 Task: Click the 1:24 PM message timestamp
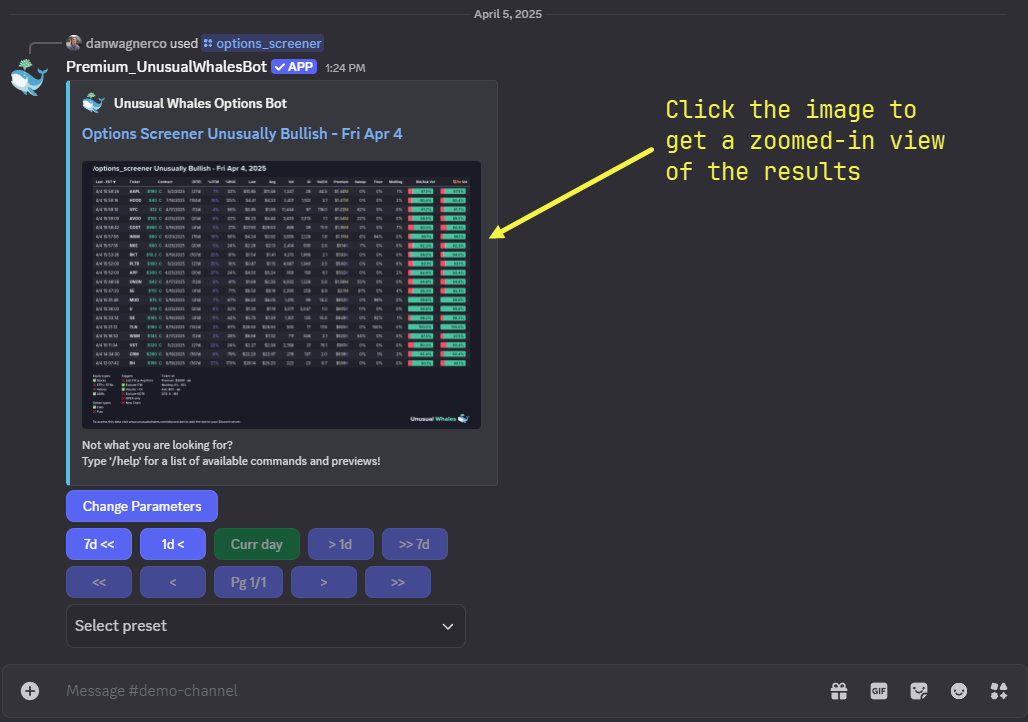[346, 68]
